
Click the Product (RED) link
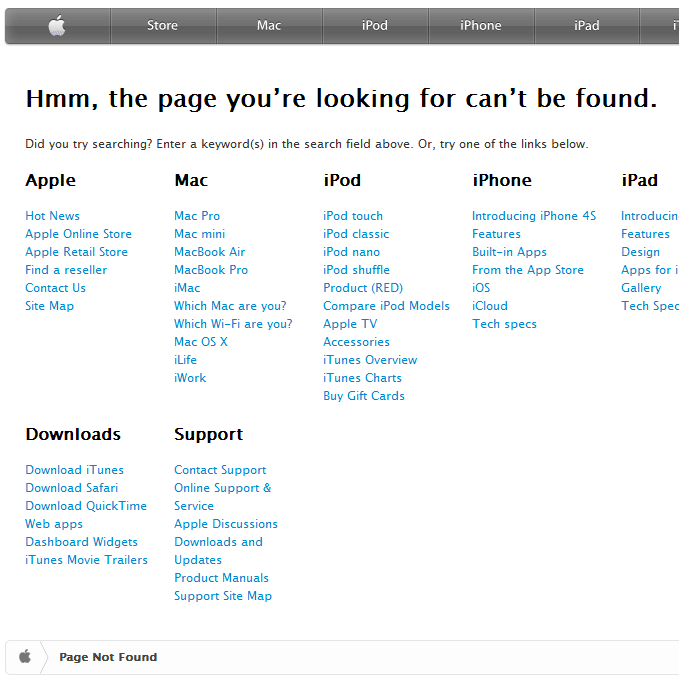pyautogui.click(x=363, y=288)
